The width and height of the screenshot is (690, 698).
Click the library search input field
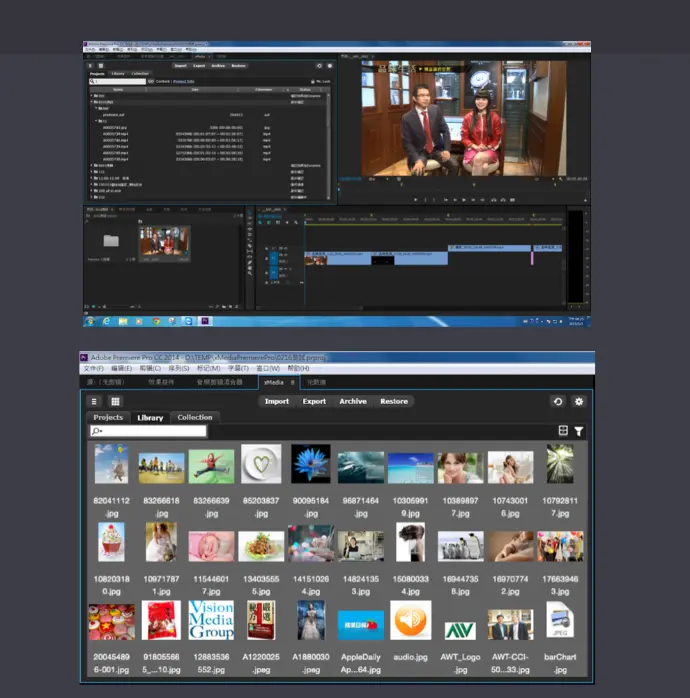[x=148, y=431]
